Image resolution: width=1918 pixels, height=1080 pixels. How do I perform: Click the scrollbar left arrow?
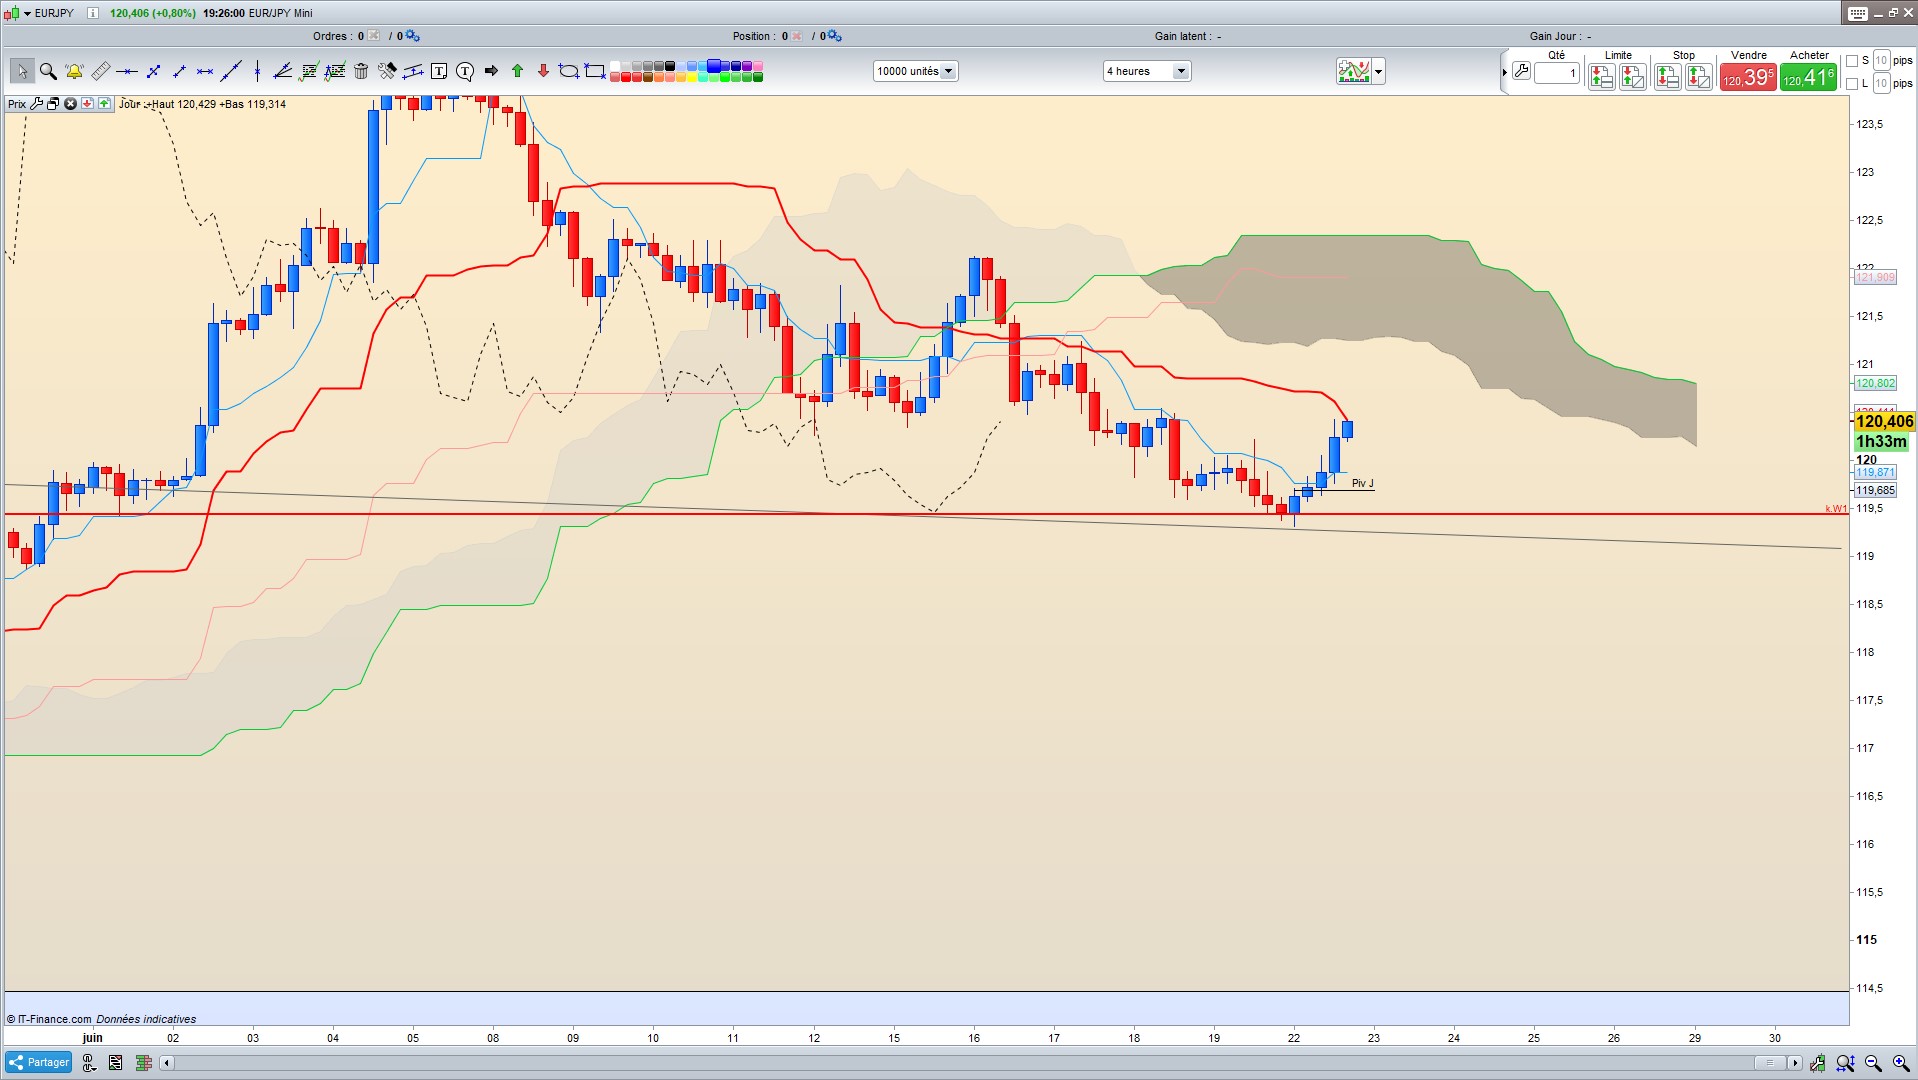(x=167, y=1063)
